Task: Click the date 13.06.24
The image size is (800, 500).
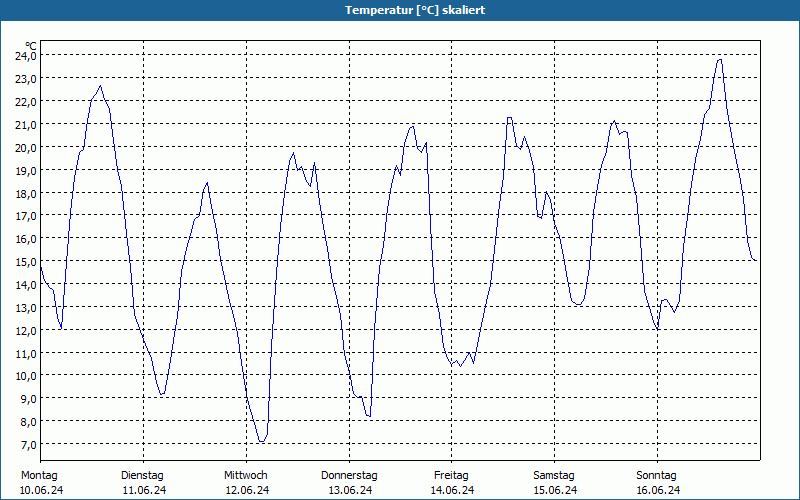Action: 350,490
